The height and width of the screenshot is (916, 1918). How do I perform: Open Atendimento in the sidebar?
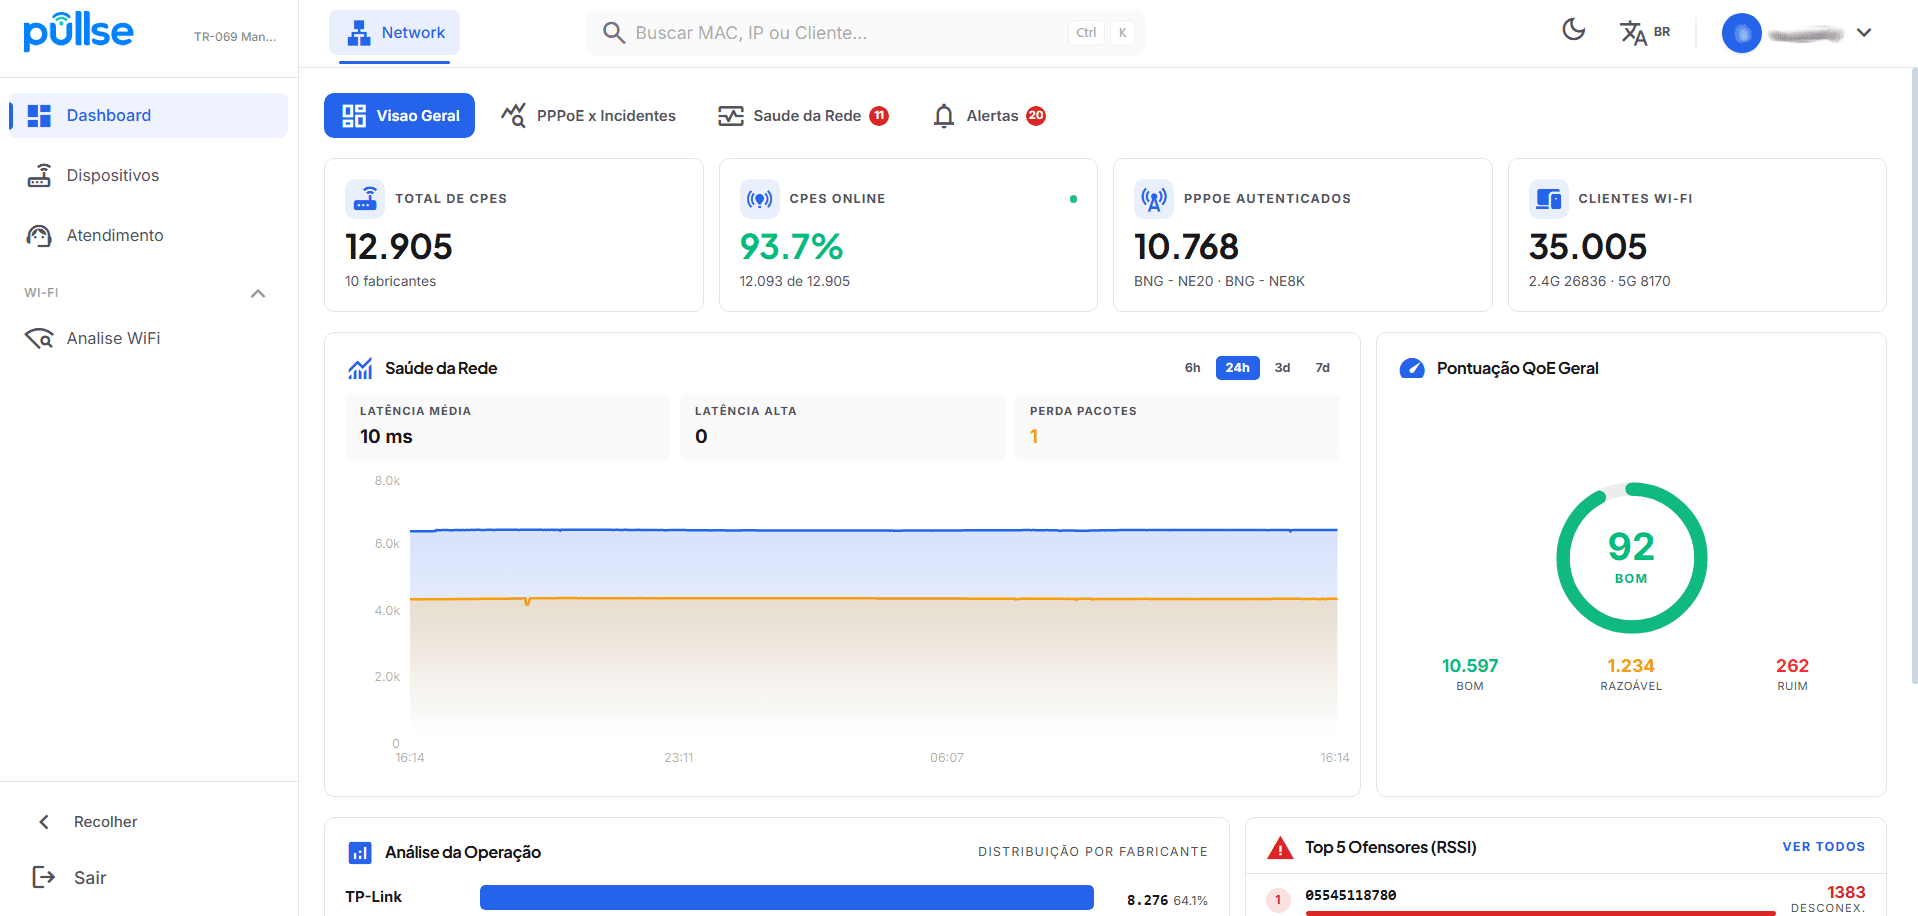tap(149, 235)
